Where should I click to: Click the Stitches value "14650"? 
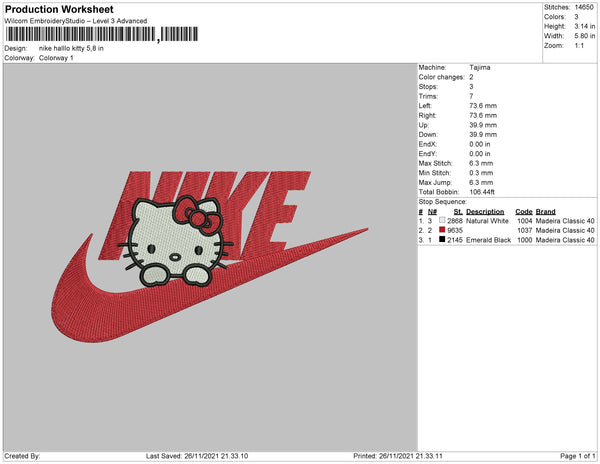click(x=584, y=7)
